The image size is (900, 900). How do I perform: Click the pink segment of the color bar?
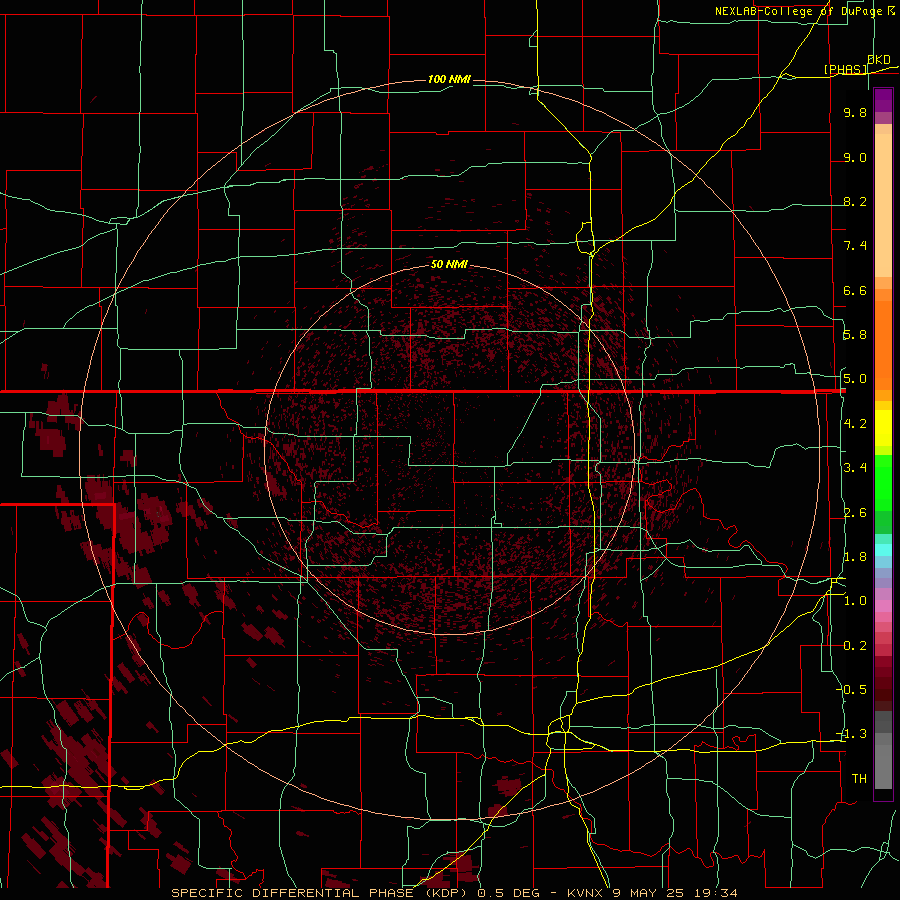click(883, 606)
